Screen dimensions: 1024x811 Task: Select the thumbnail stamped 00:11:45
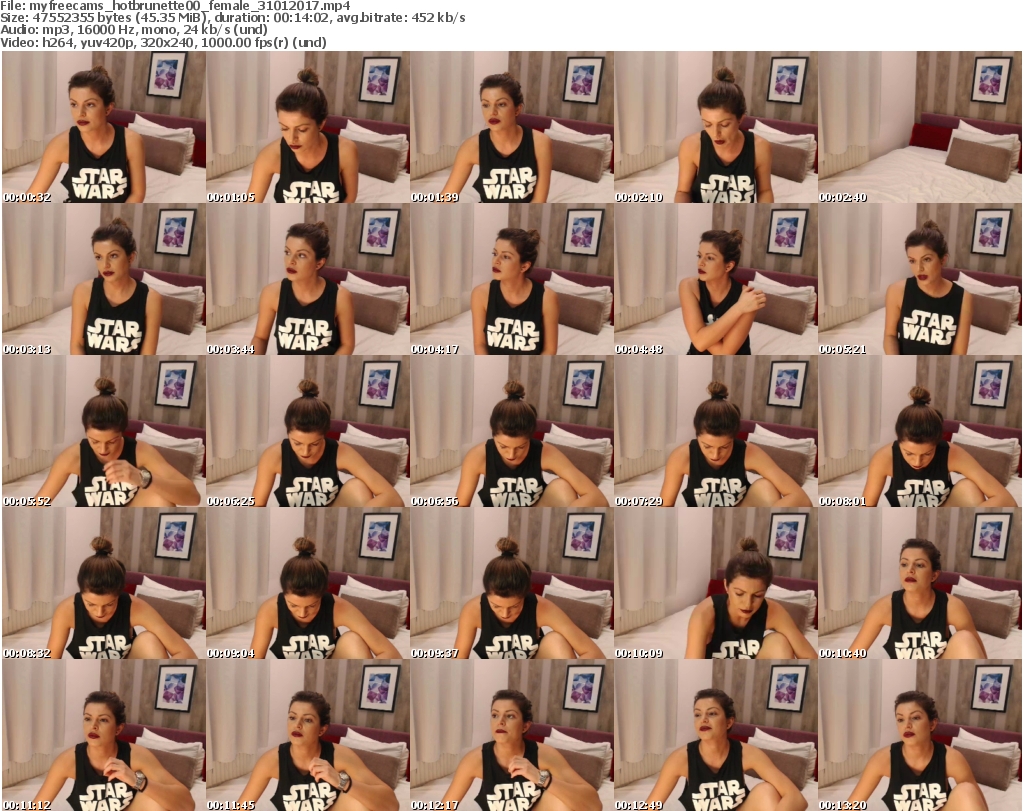(x=308, y=735)
